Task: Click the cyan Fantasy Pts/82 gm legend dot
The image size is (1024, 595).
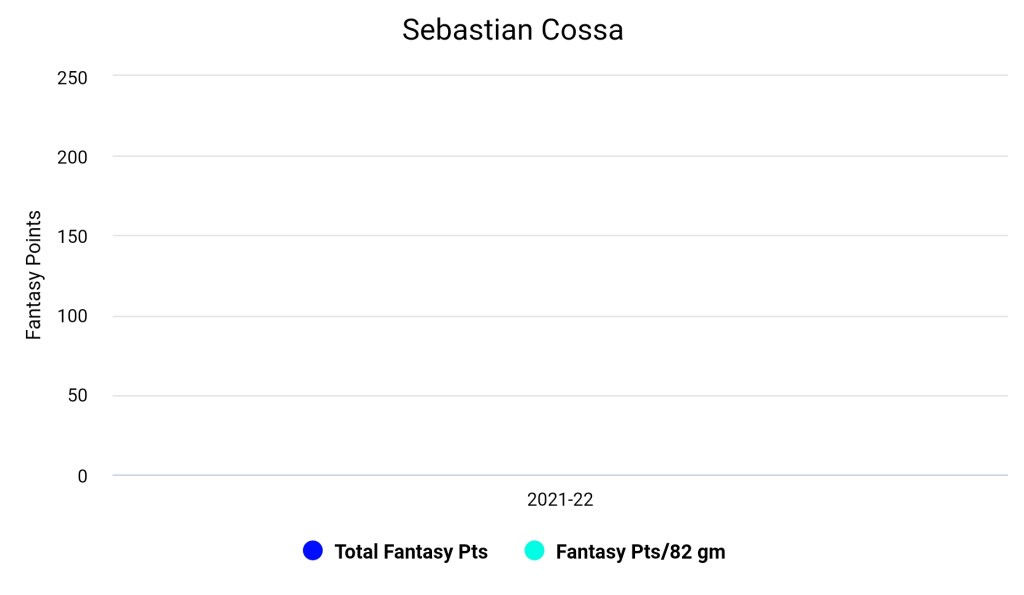Action: [x=534, y=550]
